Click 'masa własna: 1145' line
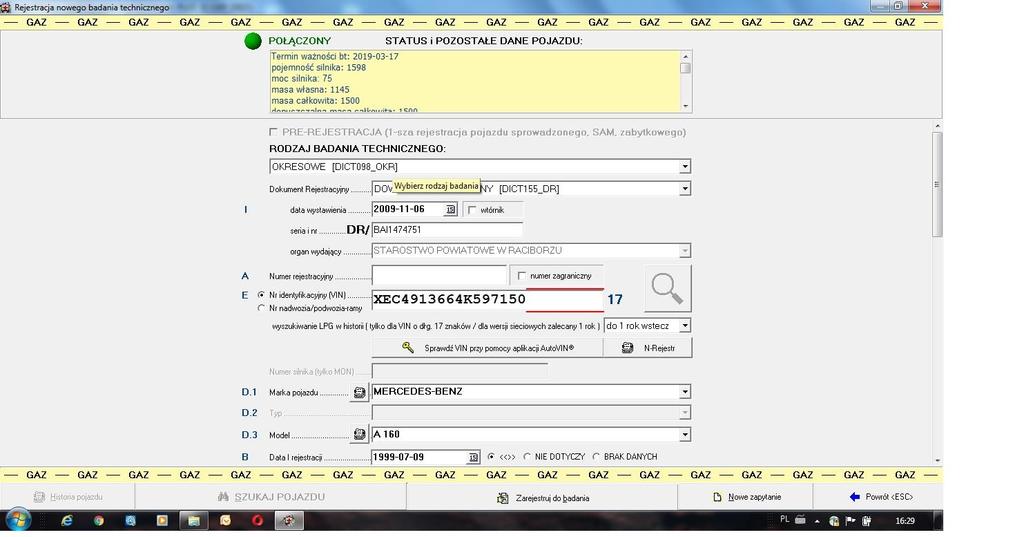The height and width of the screenshot is (537, 1024). [310, 90]
